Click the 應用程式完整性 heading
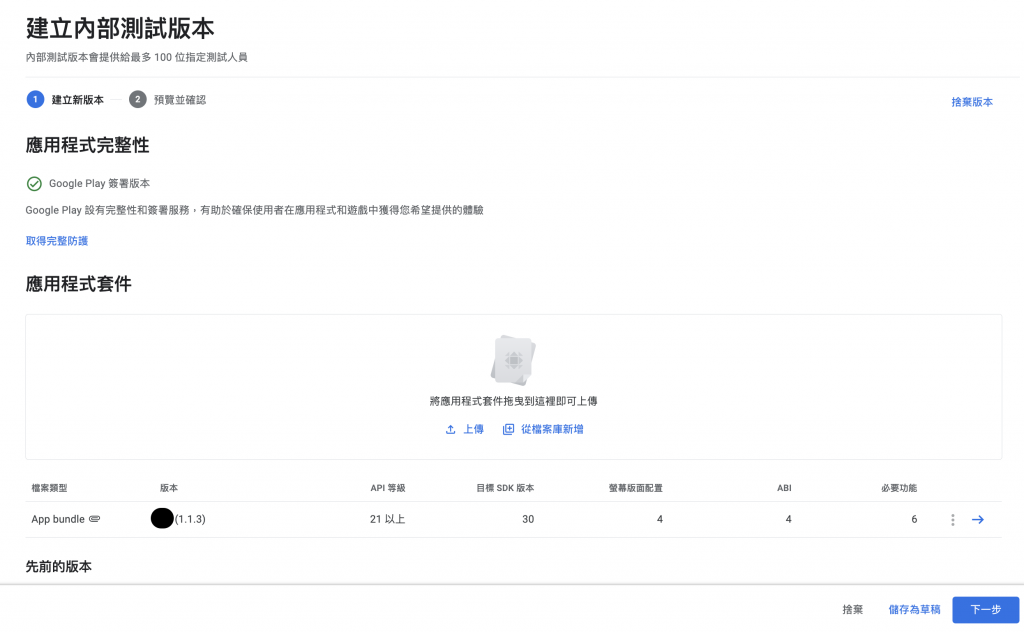The height and width of the screenshot is (632, 1024). coord(88,145)
